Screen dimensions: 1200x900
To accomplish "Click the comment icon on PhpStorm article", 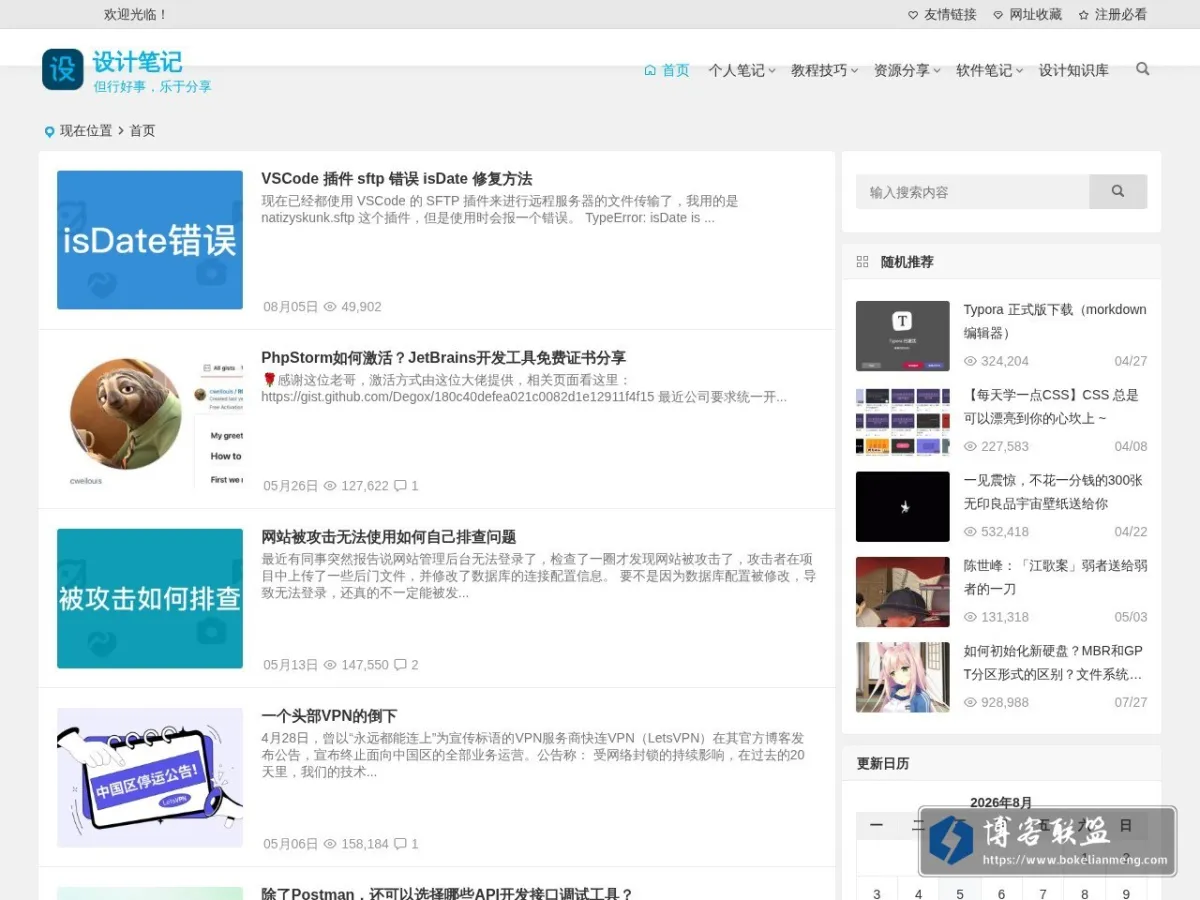I will (x=400, y=486).
